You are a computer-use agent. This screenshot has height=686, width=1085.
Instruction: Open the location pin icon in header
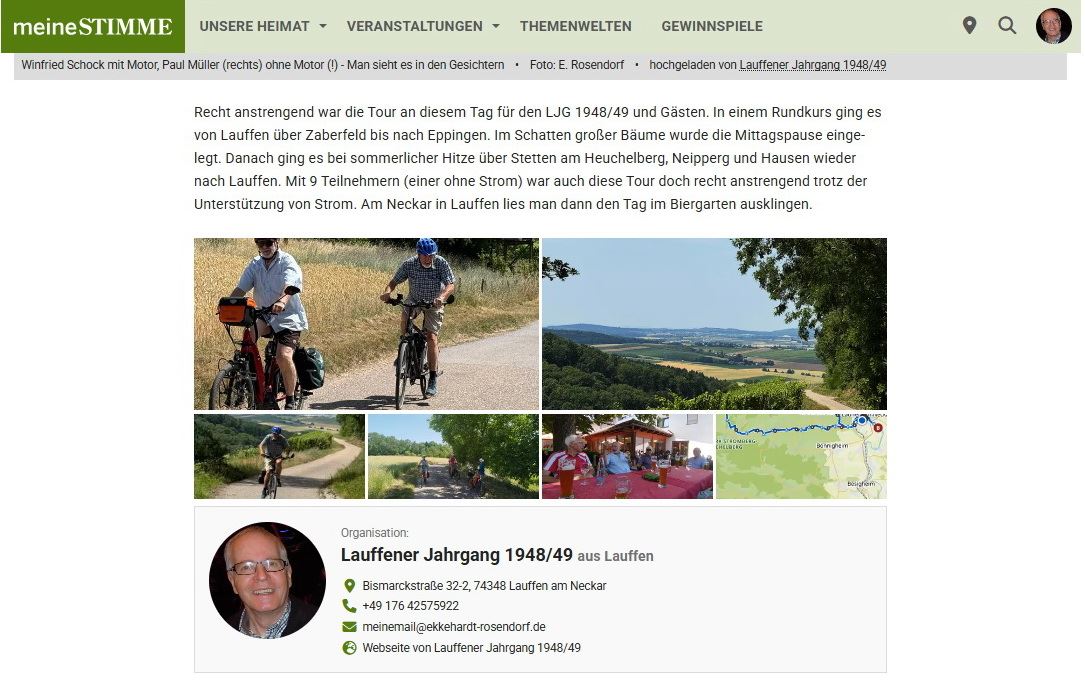[x=969, y=26]
